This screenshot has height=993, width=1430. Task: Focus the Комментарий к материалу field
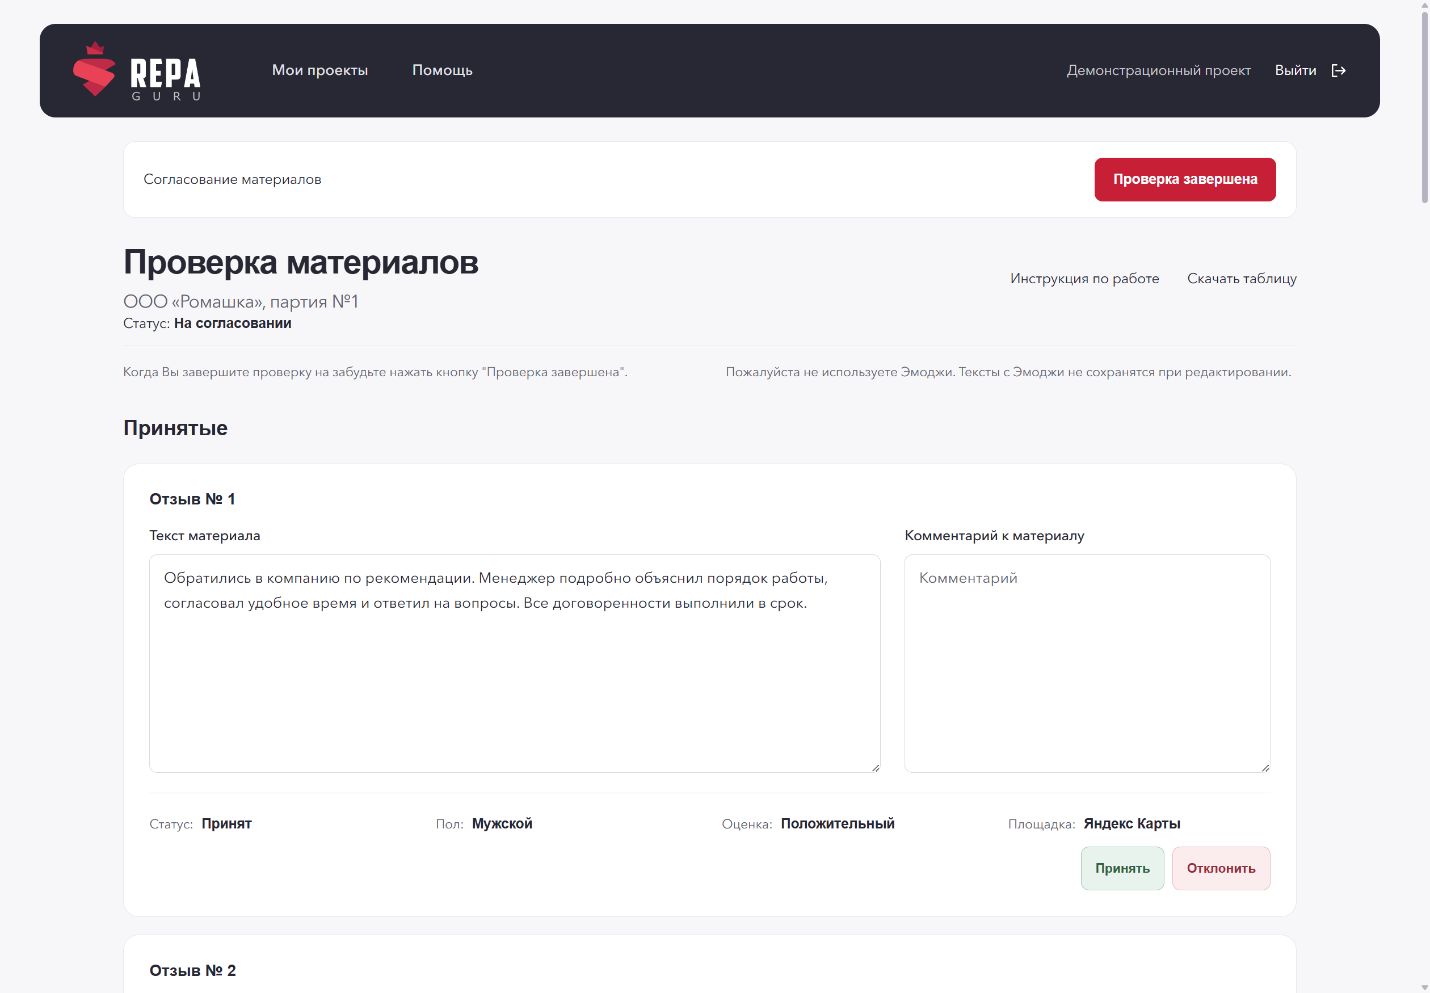(x=1087, y=663)
